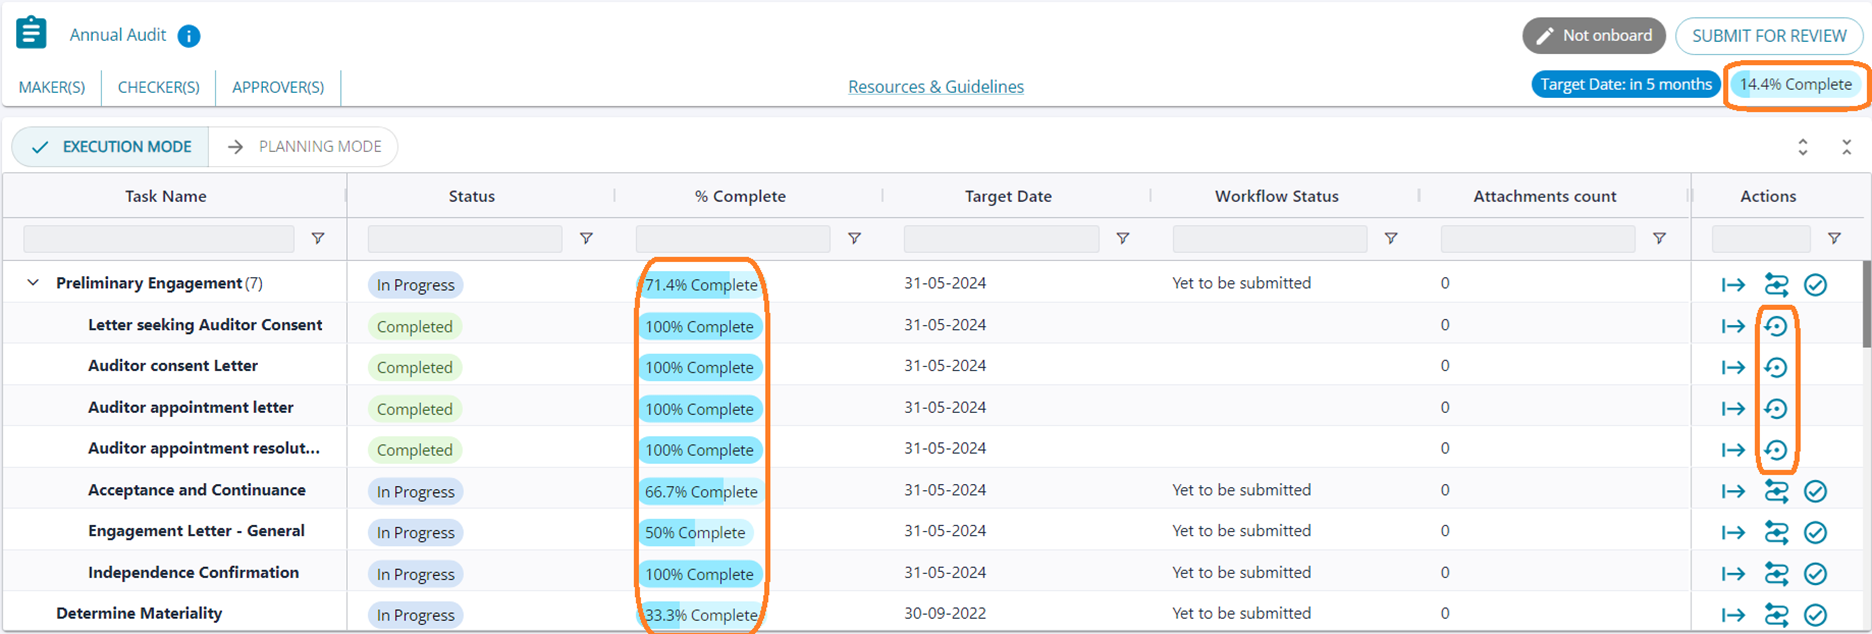The width and height of the screenshot is (1872, 634).
Task: Click the 33.3% Complete progress bar
Action: (x=700, y=615)
